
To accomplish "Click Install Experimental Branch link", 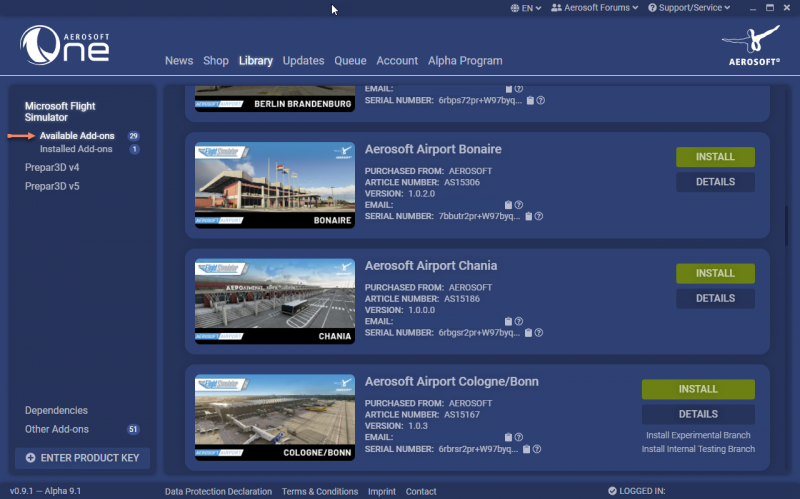I will pos(698,435).
